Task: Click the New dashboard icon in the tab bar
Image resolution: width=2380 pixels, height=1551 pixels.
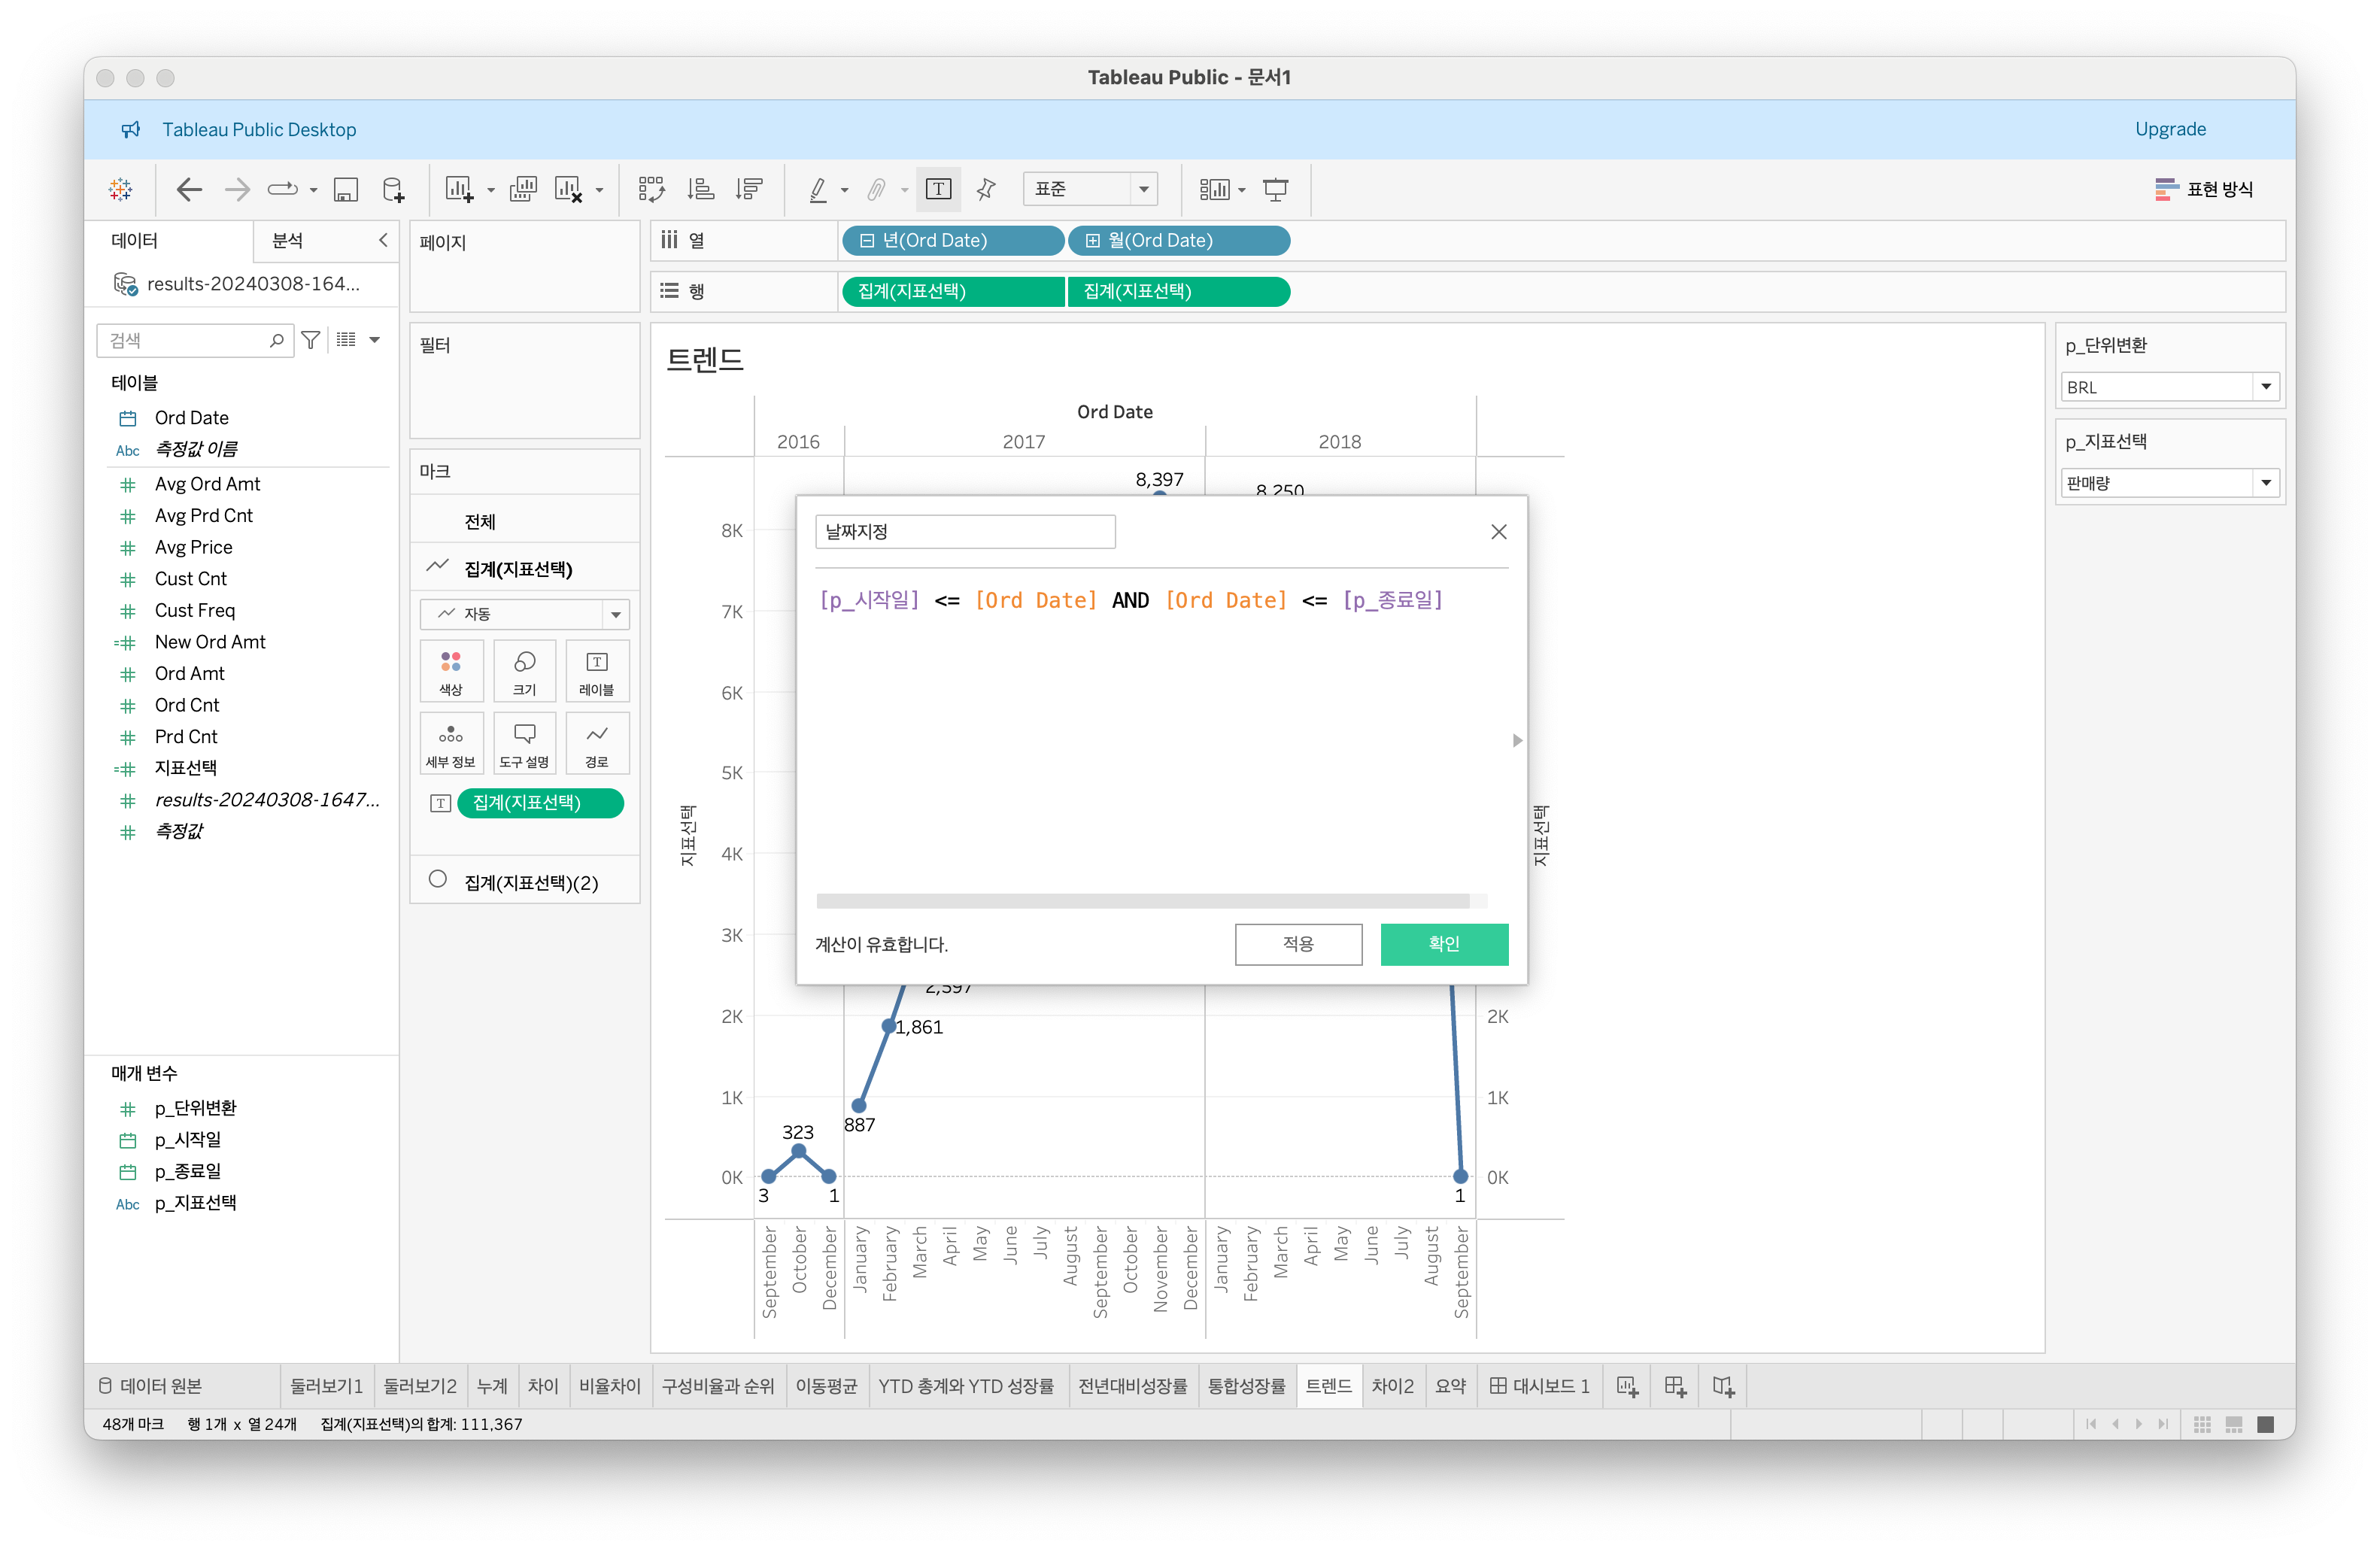Action: point(1675,1386)
